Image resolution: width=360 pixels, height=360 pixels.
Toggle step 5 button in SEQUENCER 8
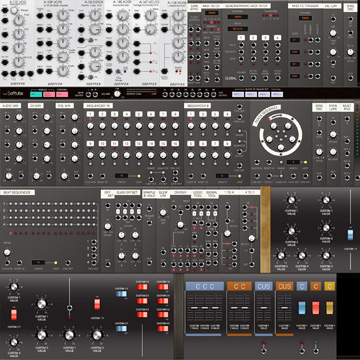click(191, 143)
